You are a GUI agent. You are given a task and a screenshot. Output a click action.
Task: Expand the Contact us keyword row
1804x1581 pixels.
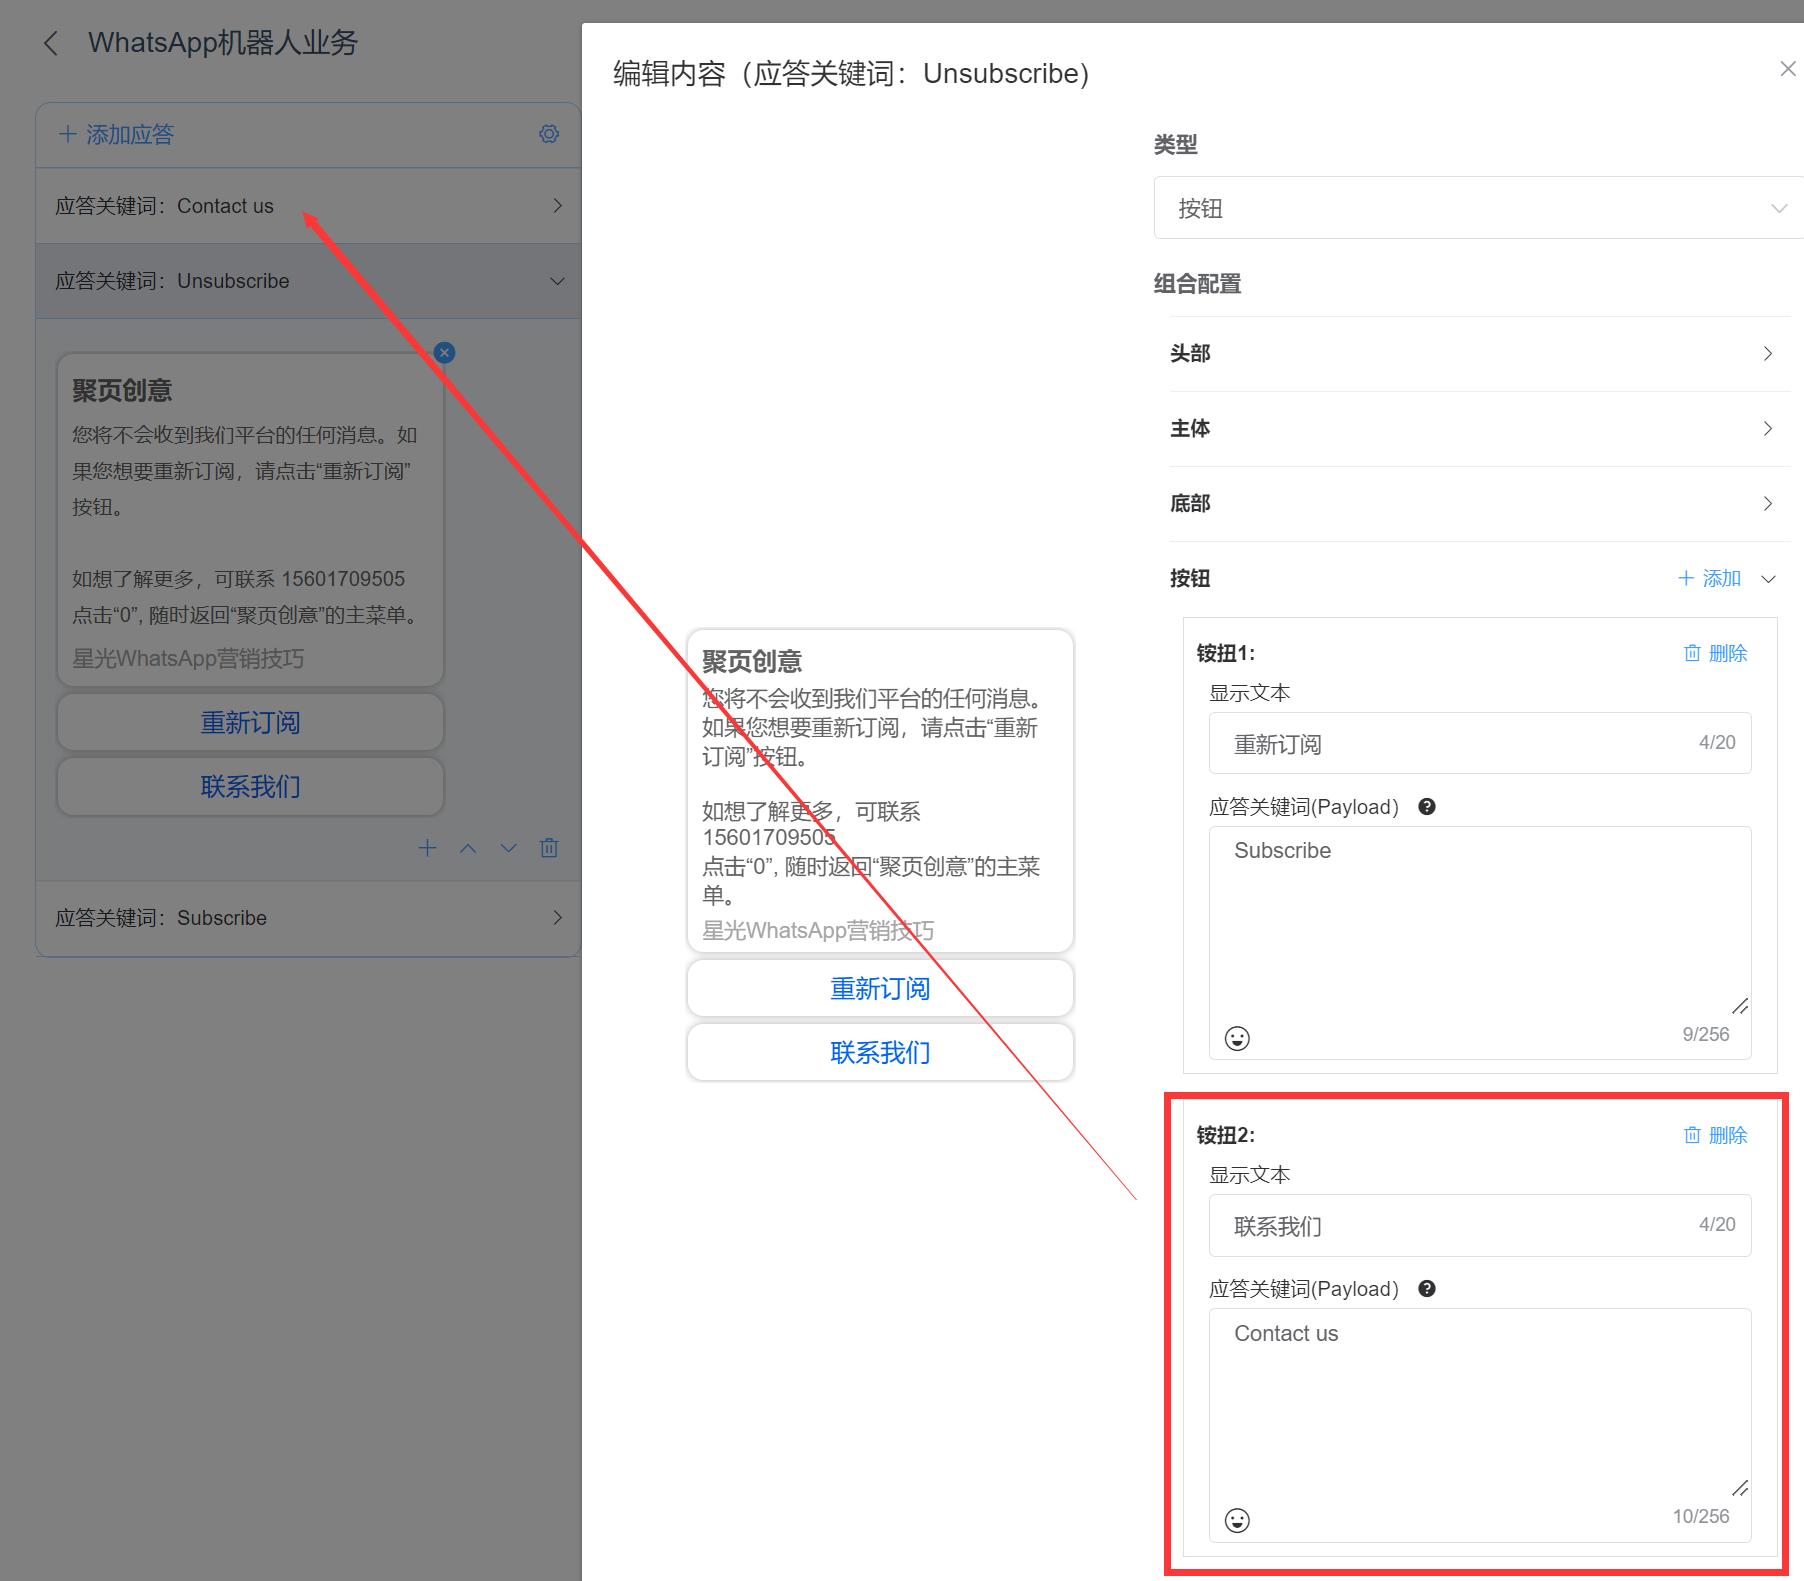pyautogui.click(x=308, y=206)
